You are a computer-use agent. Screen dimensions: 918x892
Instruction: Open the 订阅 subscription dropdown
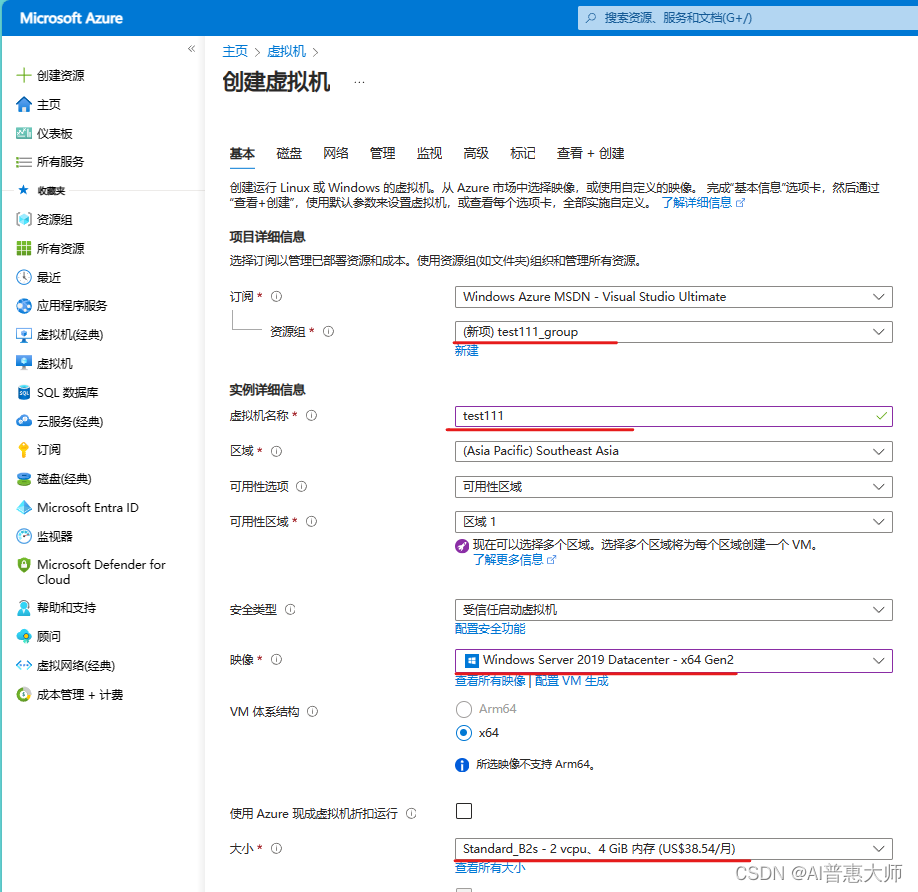coord(673,297)
